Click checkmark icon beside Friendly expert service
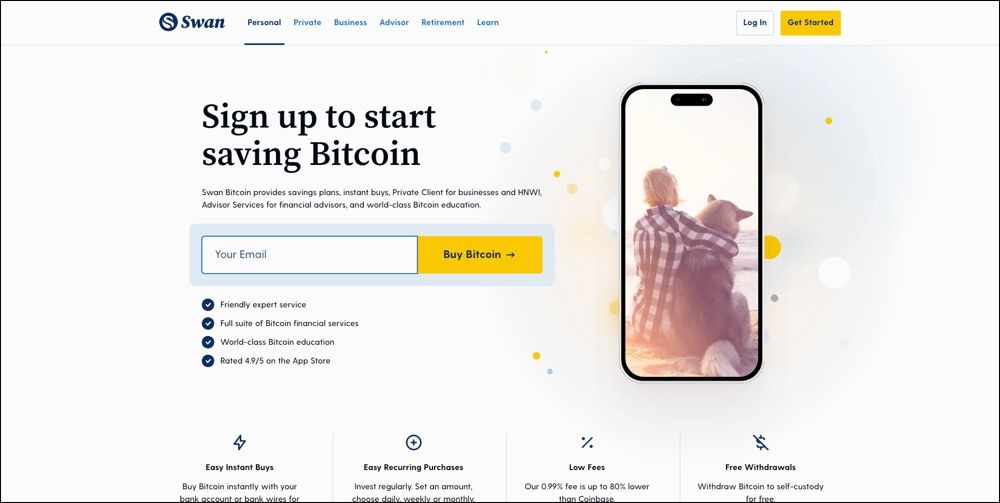The width and height of the screenshot is (1000, 503). pos(208,305)
